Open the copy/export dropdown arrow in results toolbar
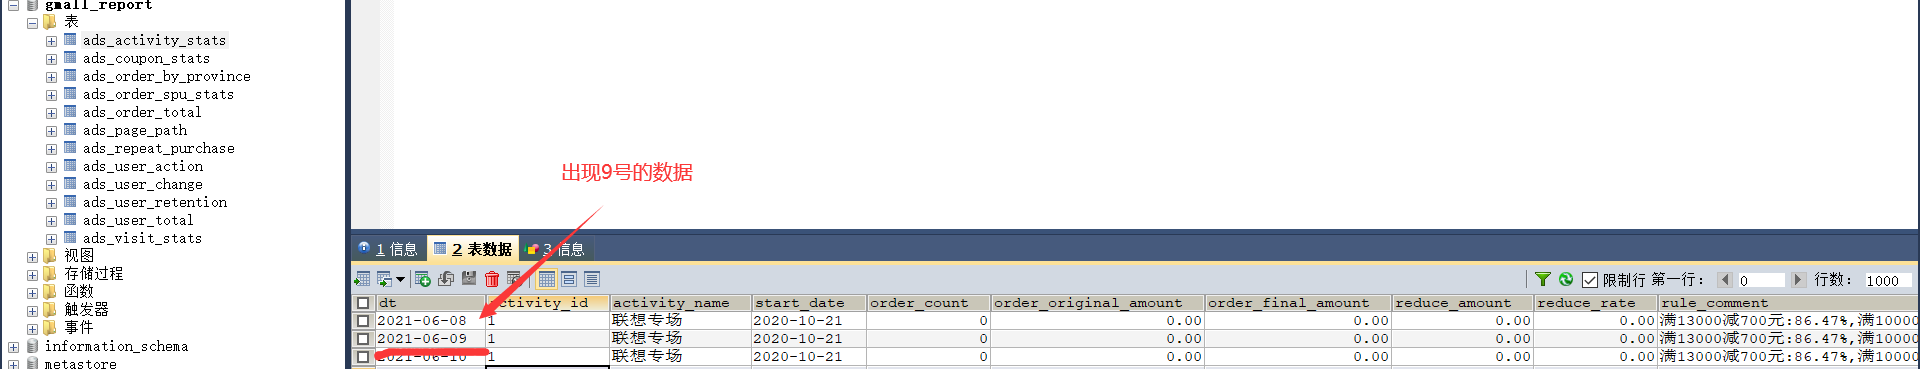Screen dimensions: 1920x369 click(x=400, y=279)
